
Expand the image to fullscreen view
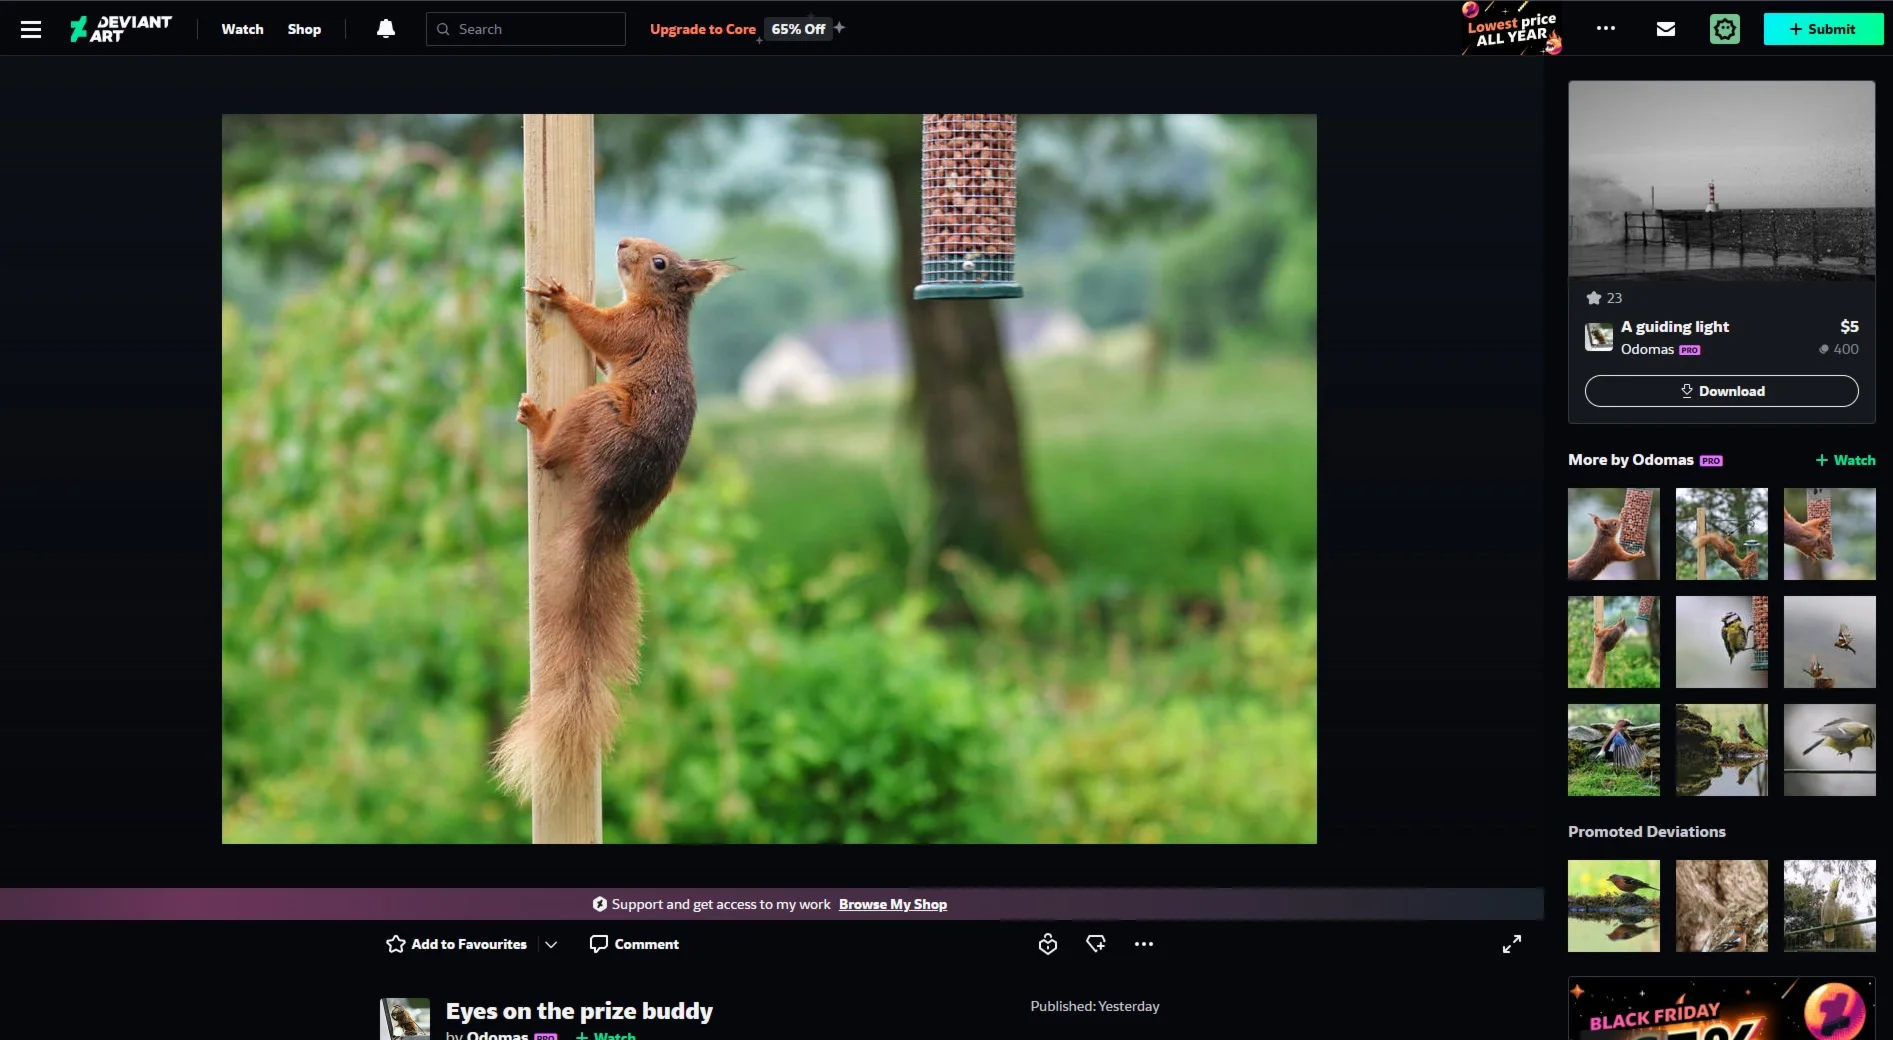[x=1511, y=944]
